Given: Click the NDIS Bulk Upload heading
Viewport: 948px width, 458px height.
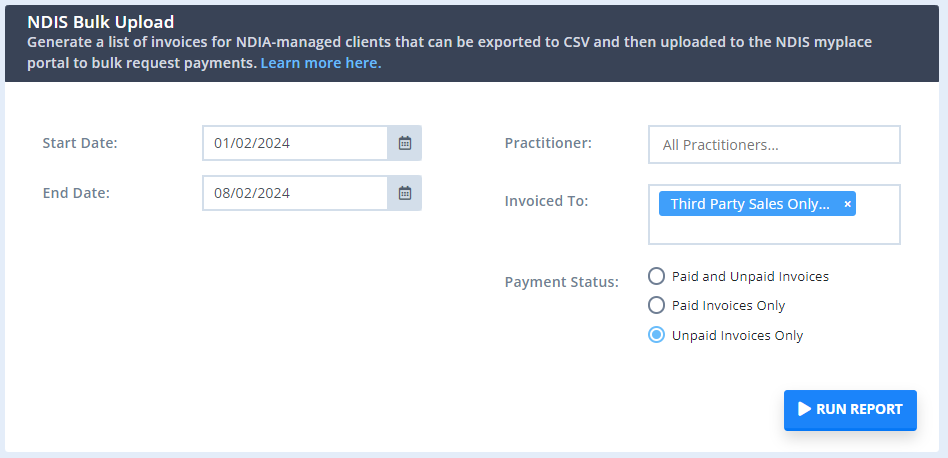Looking at the screenshot, I should 100,21.
